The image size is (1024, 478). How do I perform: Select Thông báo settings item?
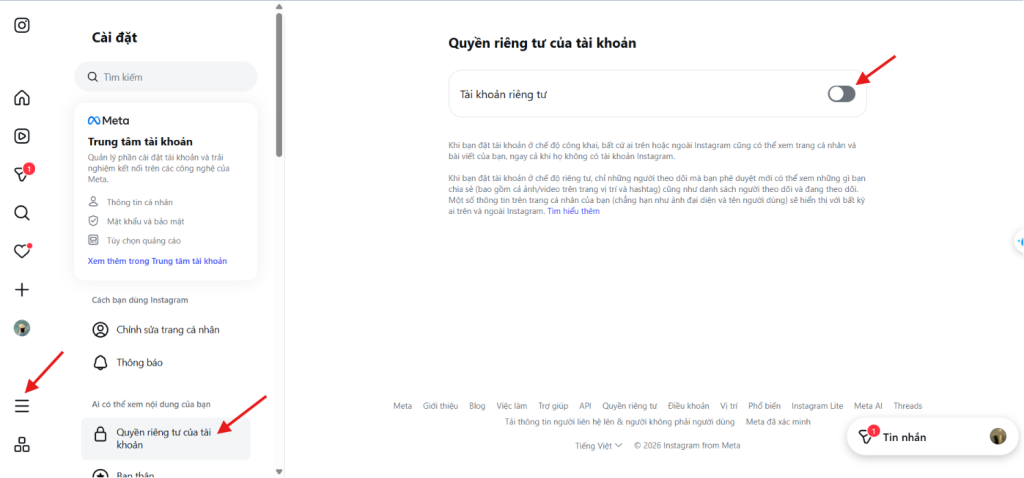(x=166, y=362)
